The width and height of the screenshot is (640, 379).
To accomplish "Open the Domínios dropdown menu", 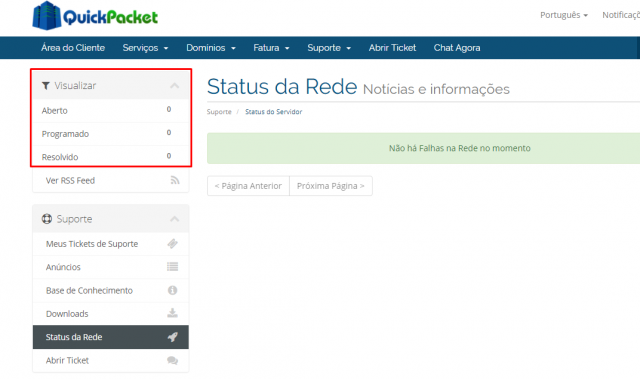I will click(x=211, y=48).
